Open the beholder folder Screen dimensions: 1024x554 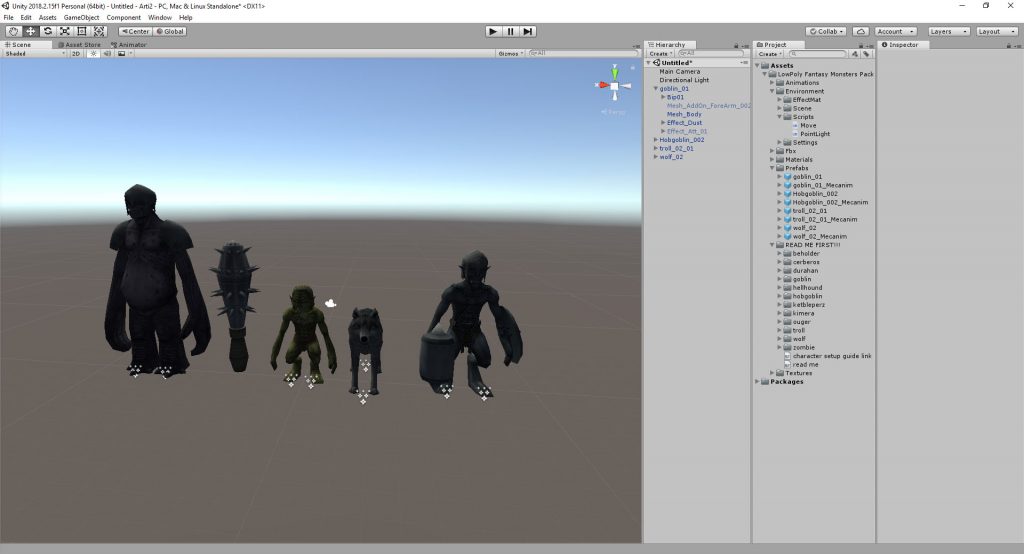(806, 253)
